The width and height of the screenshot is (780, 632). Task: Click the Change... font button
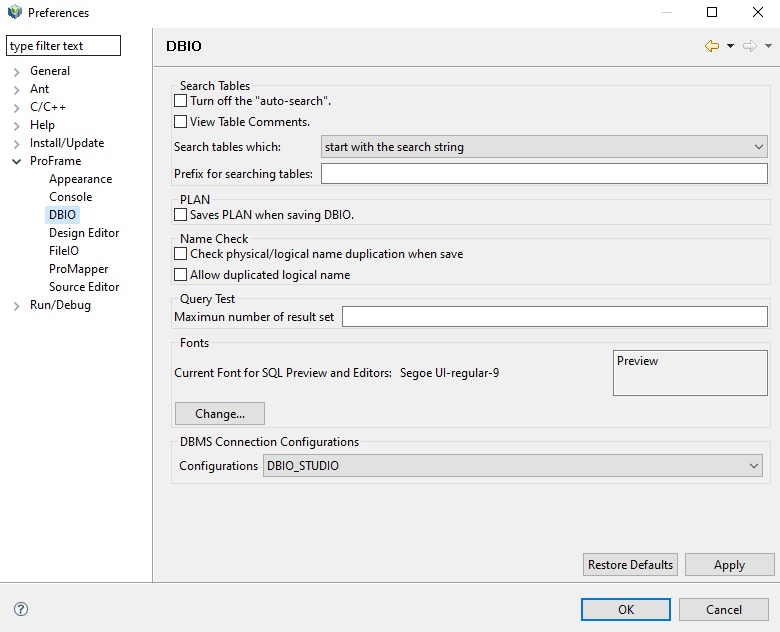[x=220, y=413]
